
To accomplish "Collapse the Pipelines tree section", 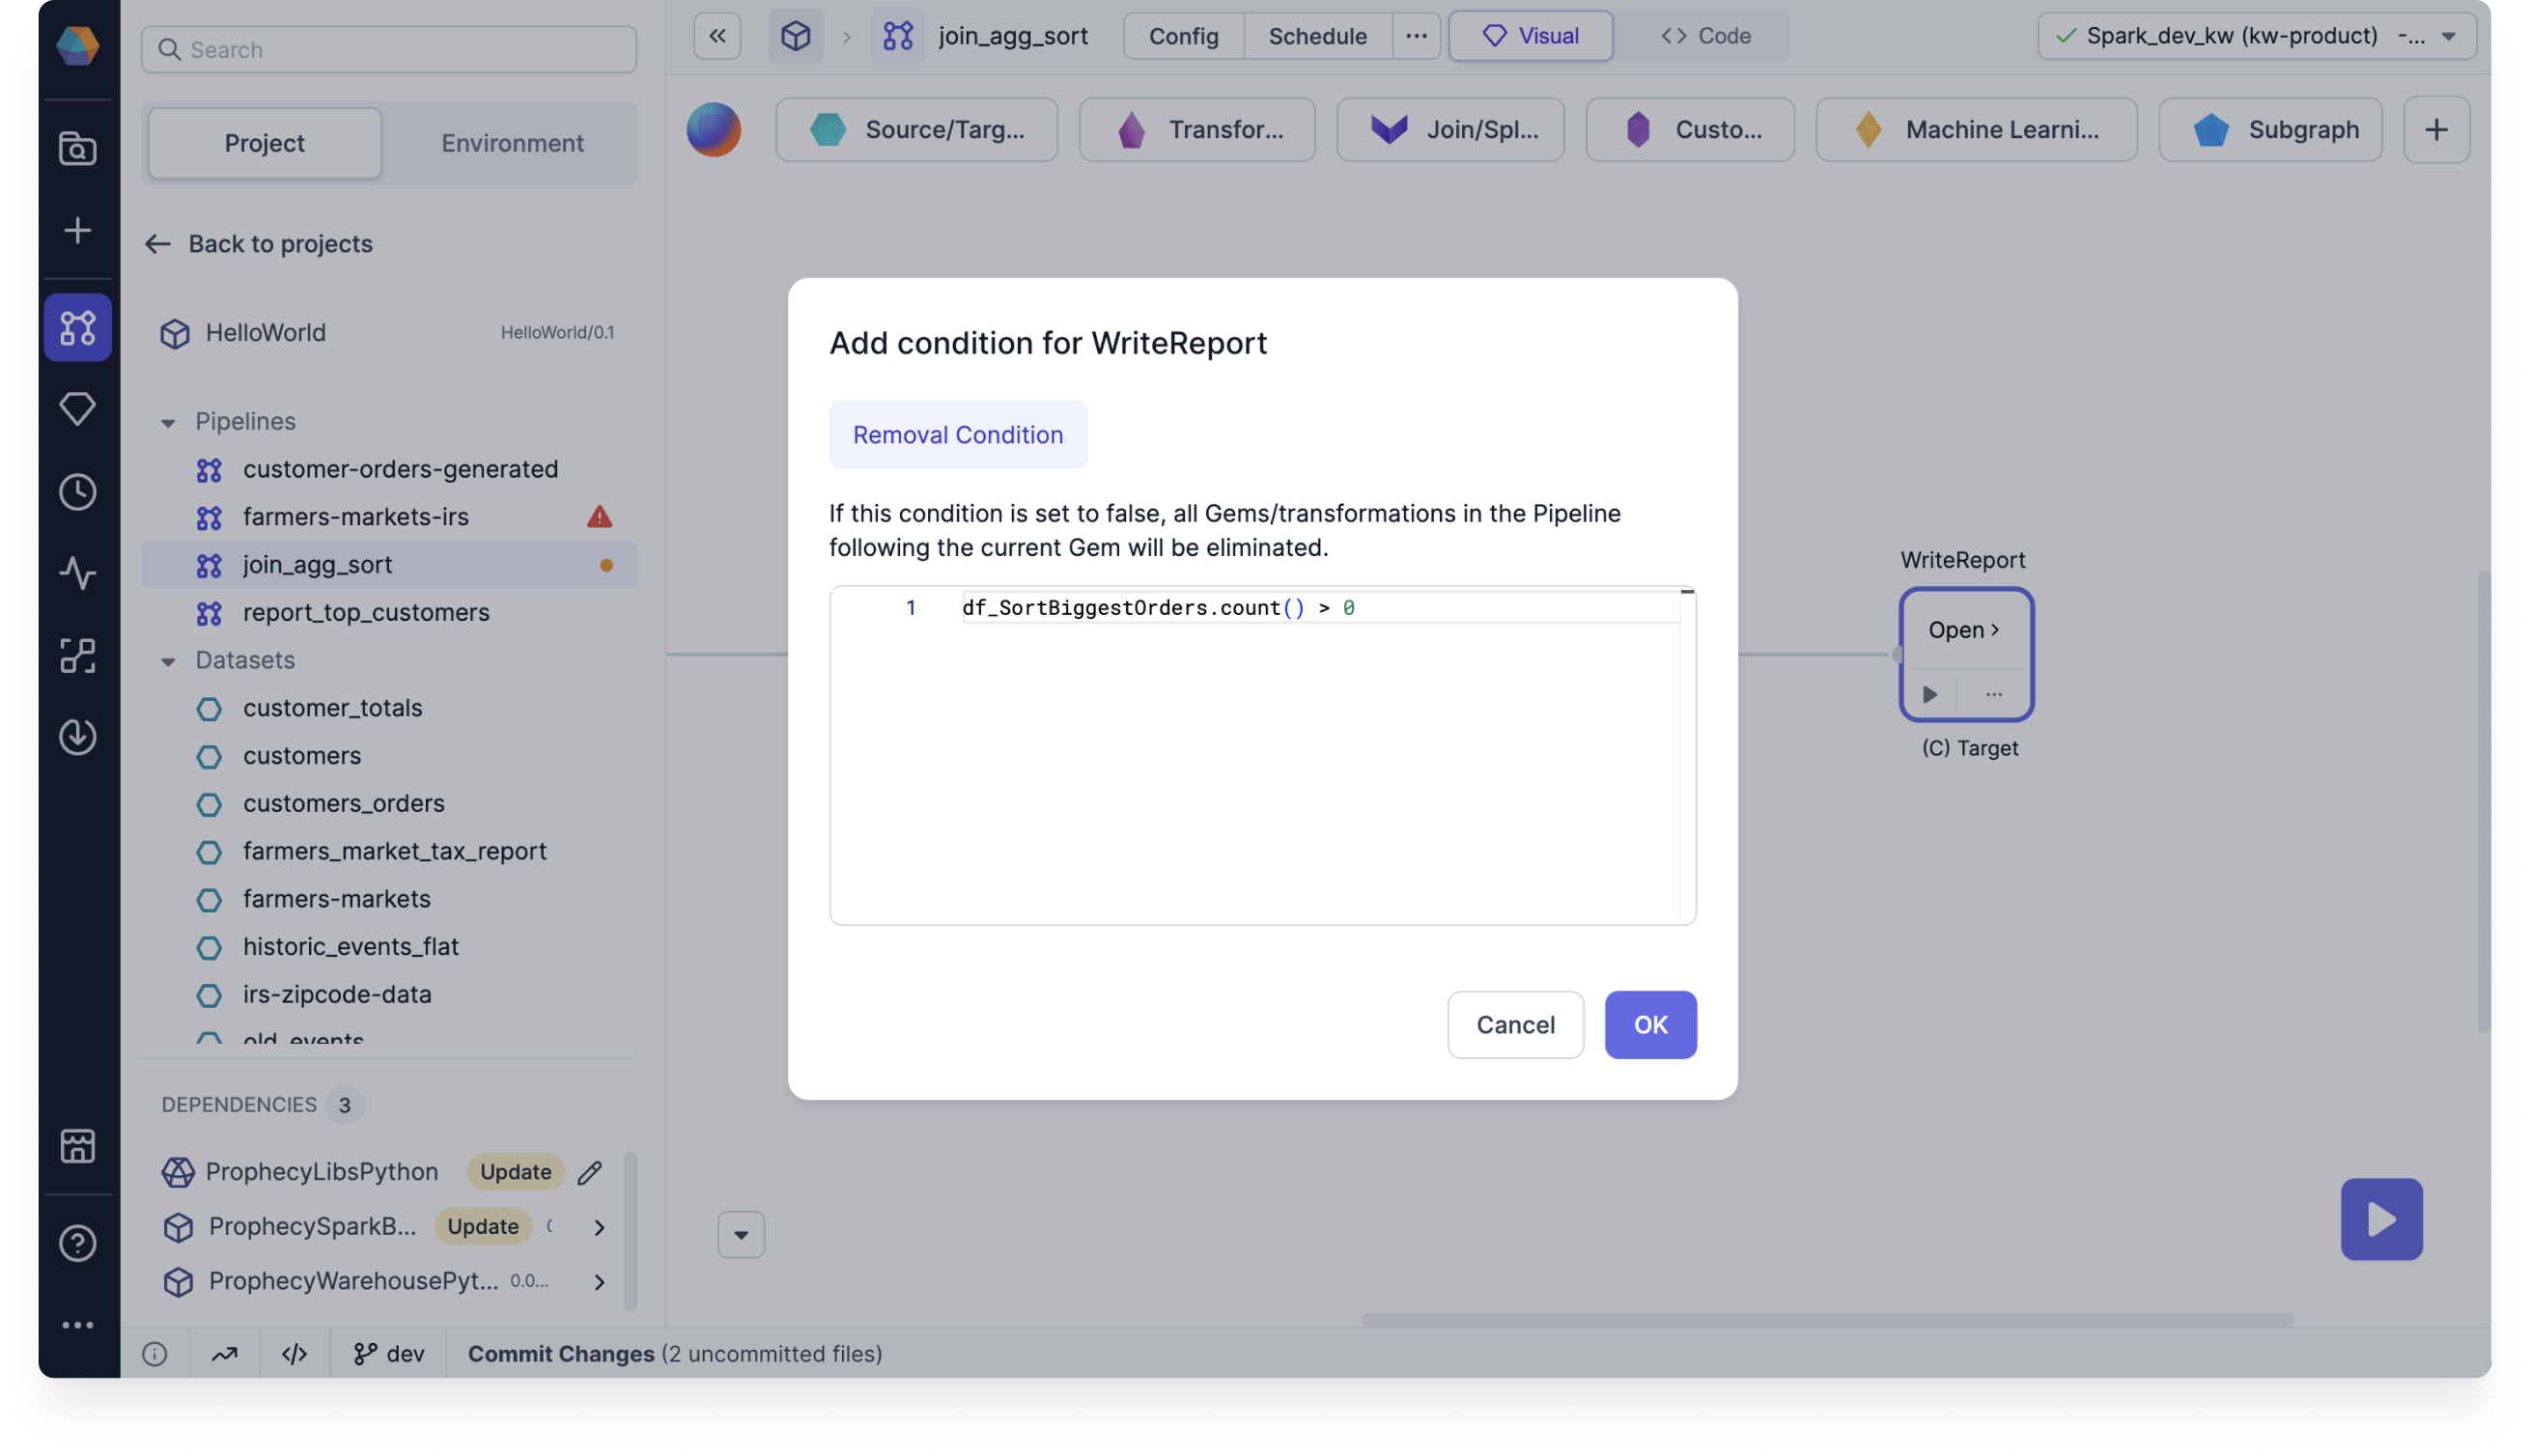I will pos(168,422).
